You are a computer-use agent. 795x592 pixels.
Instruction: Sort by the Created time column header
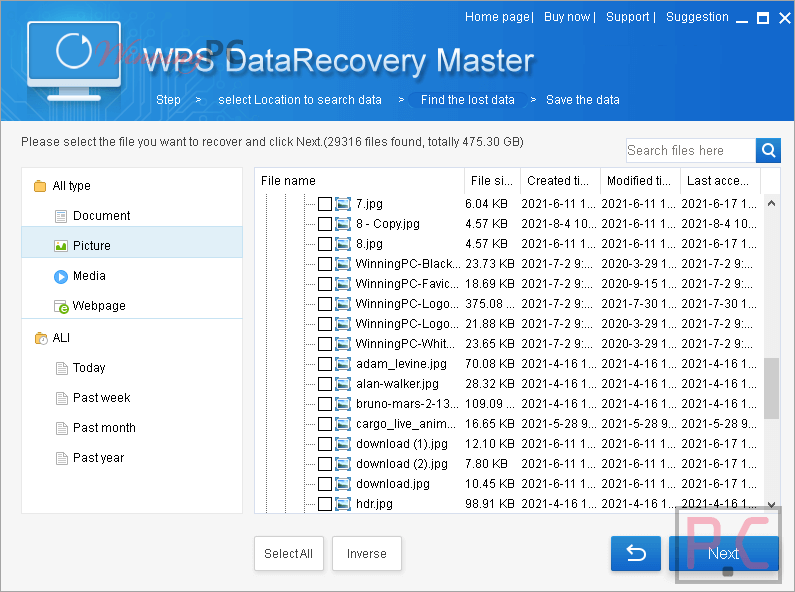pyautogui.click(x=560, y=181)
